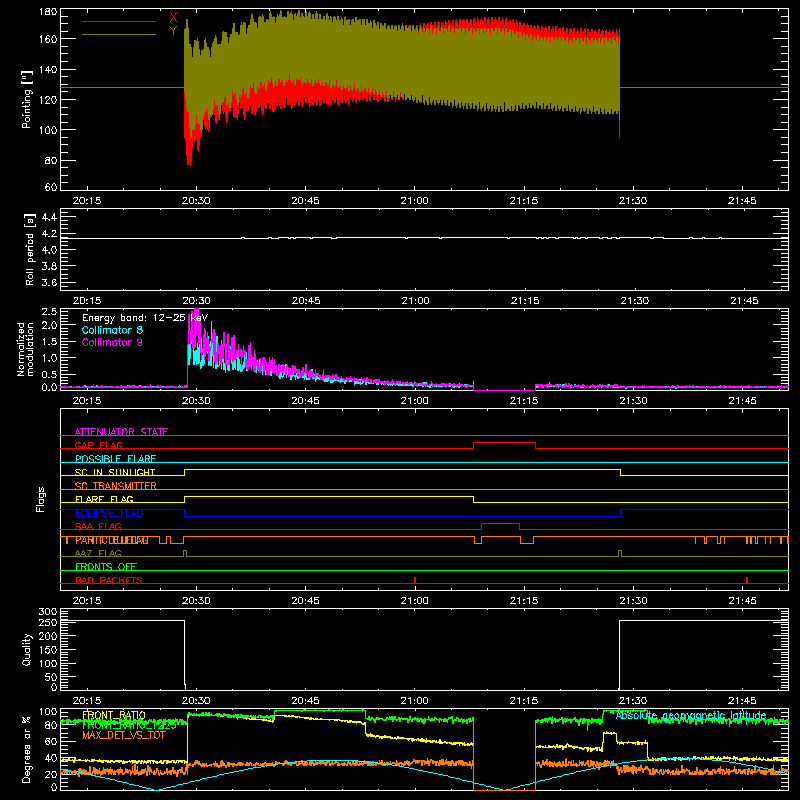Click the BAD_PACKETS spike near 21:45

tap(747, 580)
